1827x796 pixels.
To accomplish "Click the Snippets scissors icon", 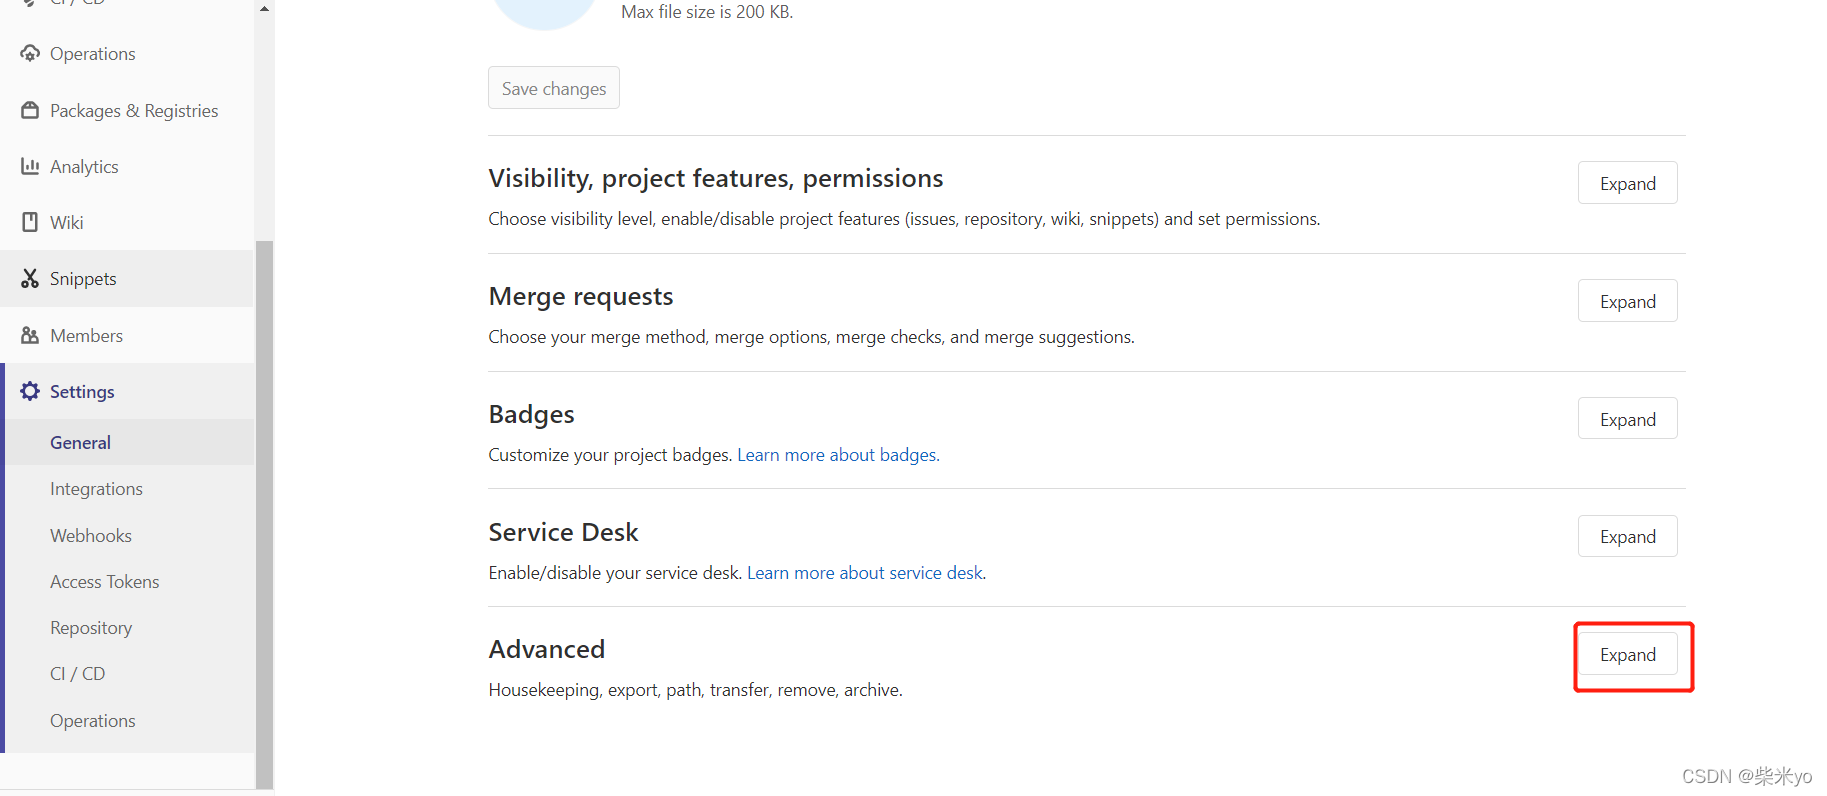I will click(x=30, y=278).
